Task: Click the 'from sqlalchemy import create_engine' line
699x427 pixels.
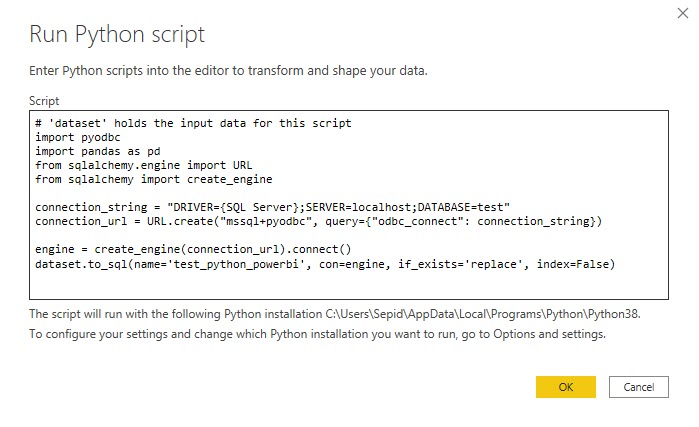Action: point(152,178)
